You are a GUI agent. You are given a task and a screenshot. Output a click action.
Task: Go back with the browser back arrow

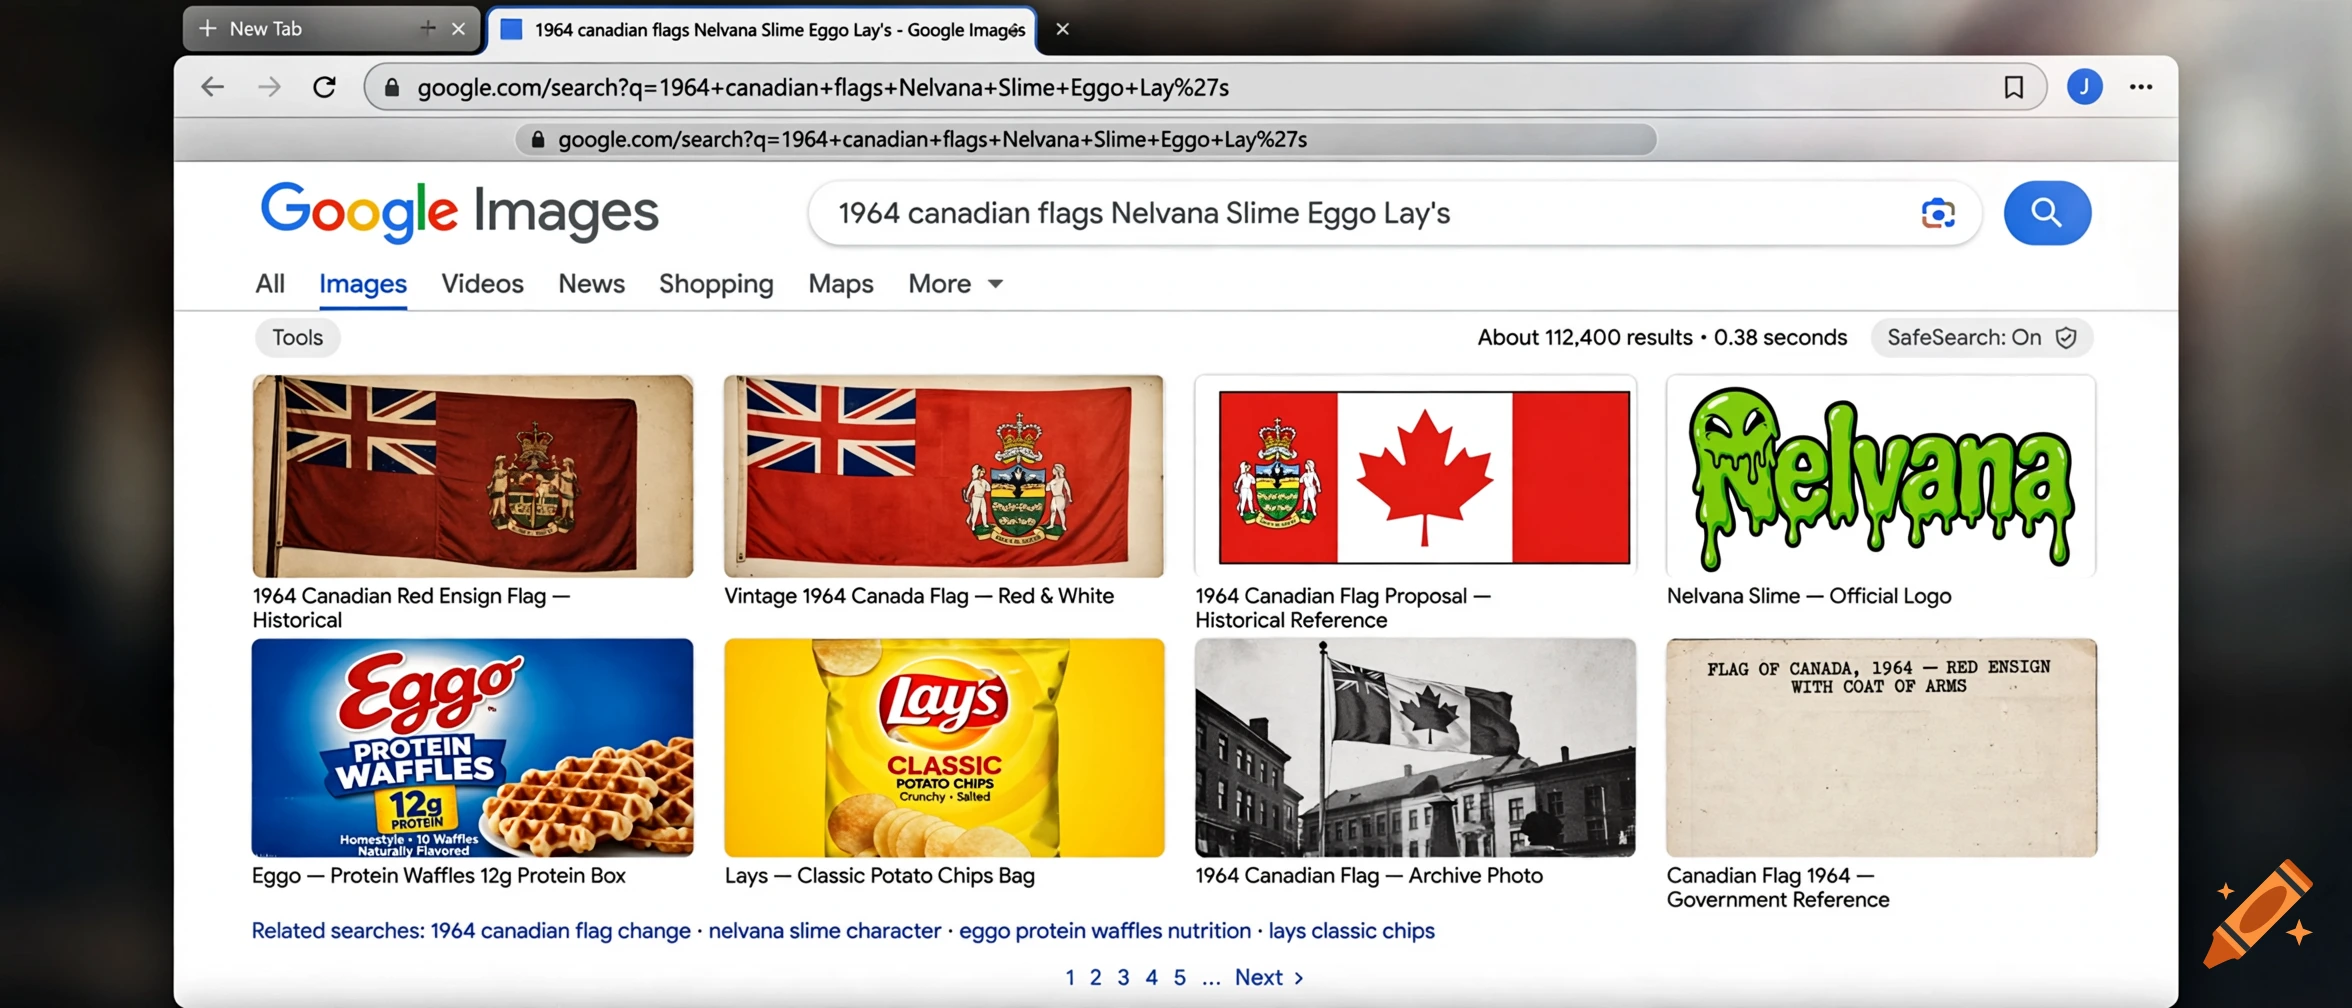tap(212, 87)
